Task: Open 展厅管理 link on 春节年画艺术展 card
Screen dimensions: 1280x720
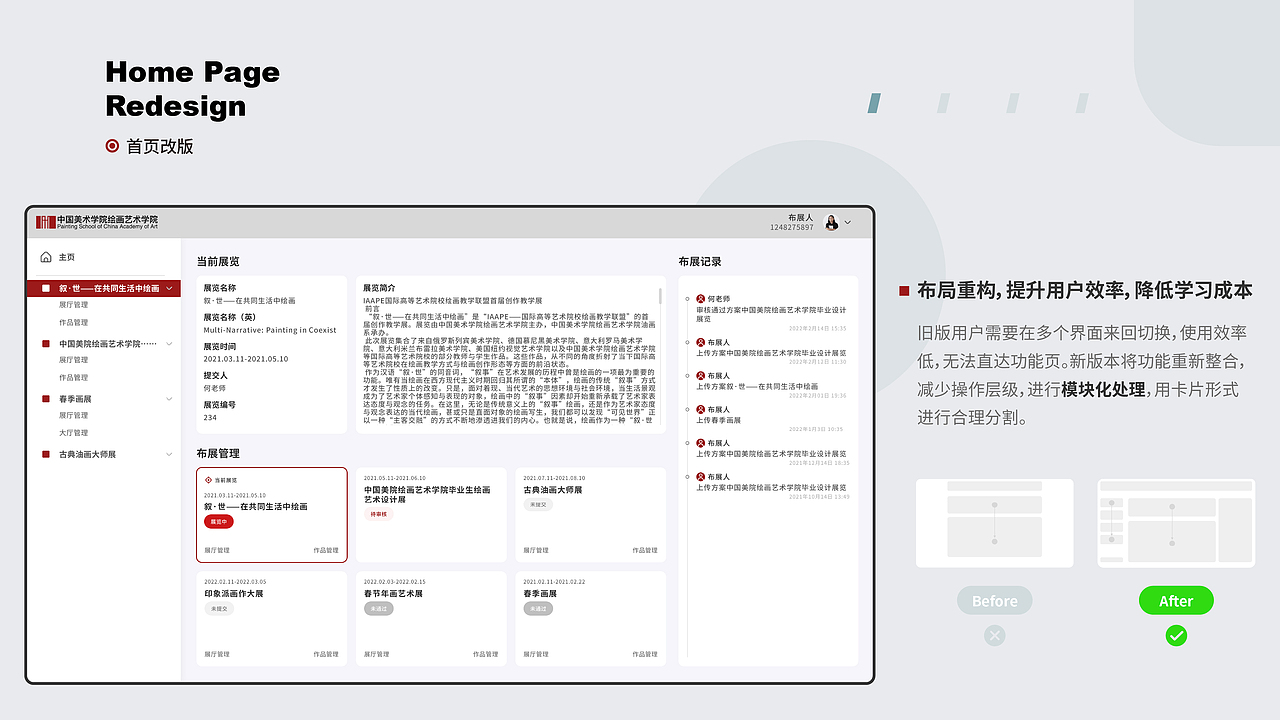Action: 377,654
